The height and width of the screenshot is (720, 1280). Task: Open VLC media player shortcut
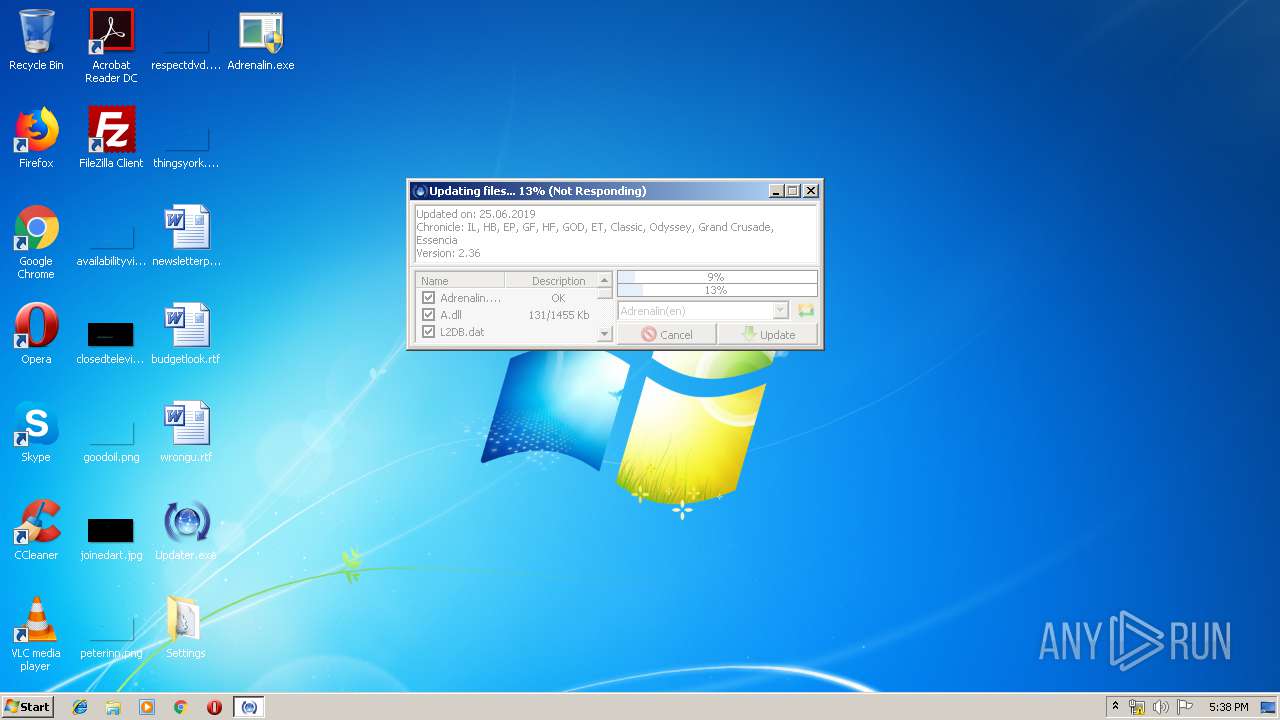[x=36, y=634]
